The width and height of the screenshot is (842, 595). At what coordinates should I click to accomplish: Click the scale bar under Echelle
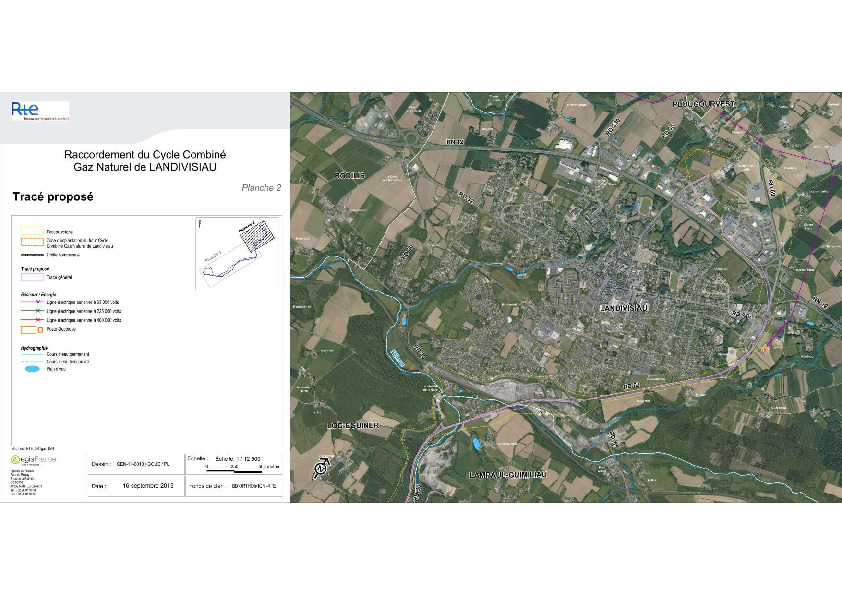coord(235,469)
